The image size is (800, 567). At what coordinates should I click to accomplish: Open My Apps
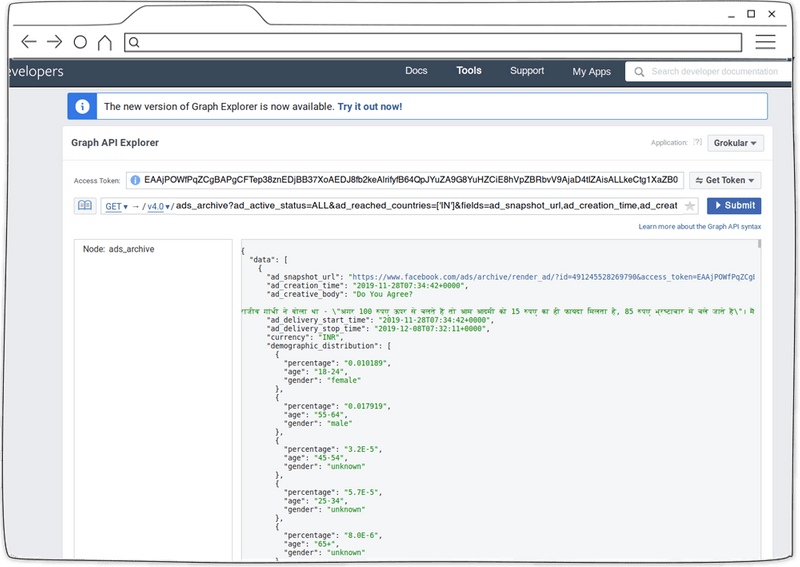(x=591, y=72)
